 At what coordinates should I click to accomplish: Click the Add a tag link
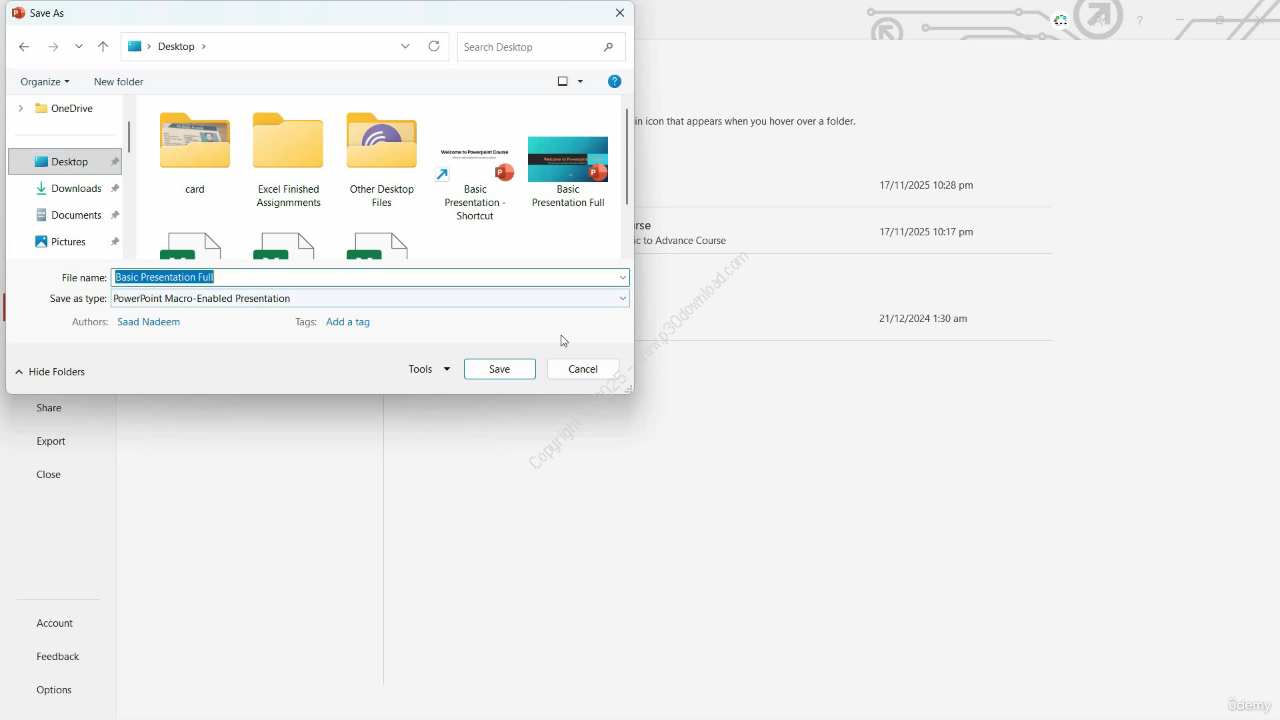348,322
